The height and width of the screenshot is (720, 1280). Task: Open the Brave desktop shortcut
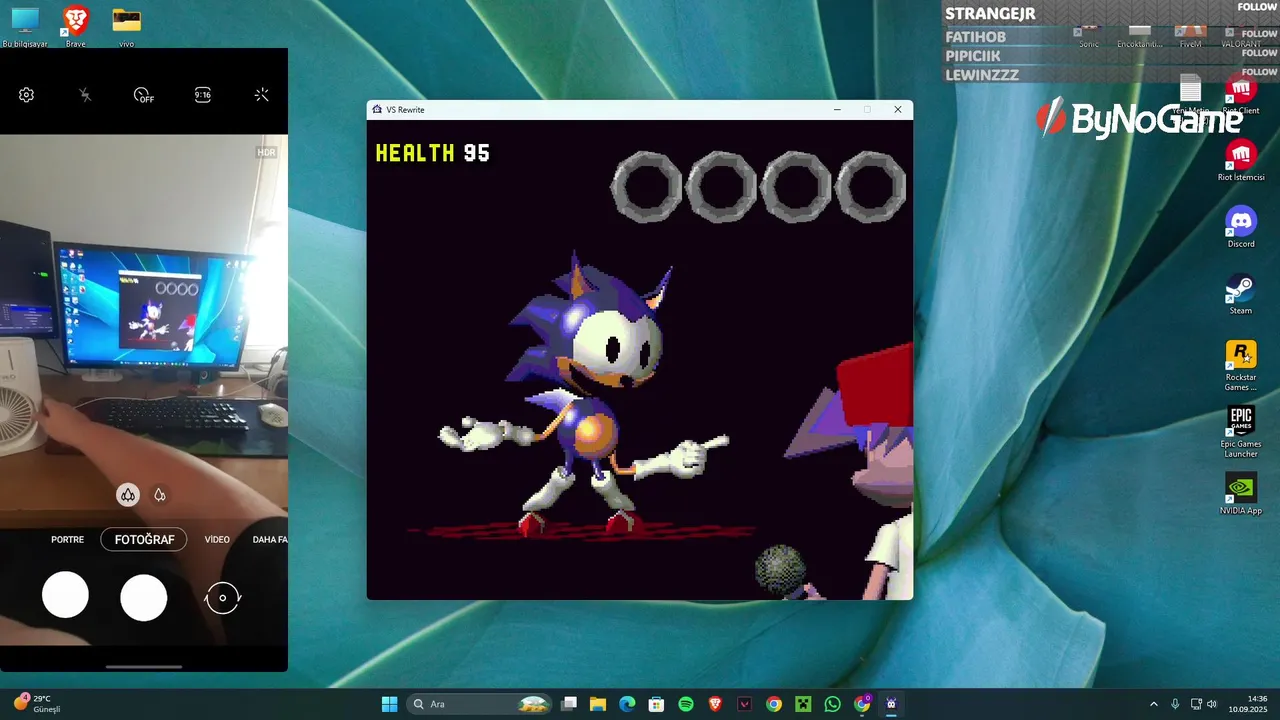[75, 27]
